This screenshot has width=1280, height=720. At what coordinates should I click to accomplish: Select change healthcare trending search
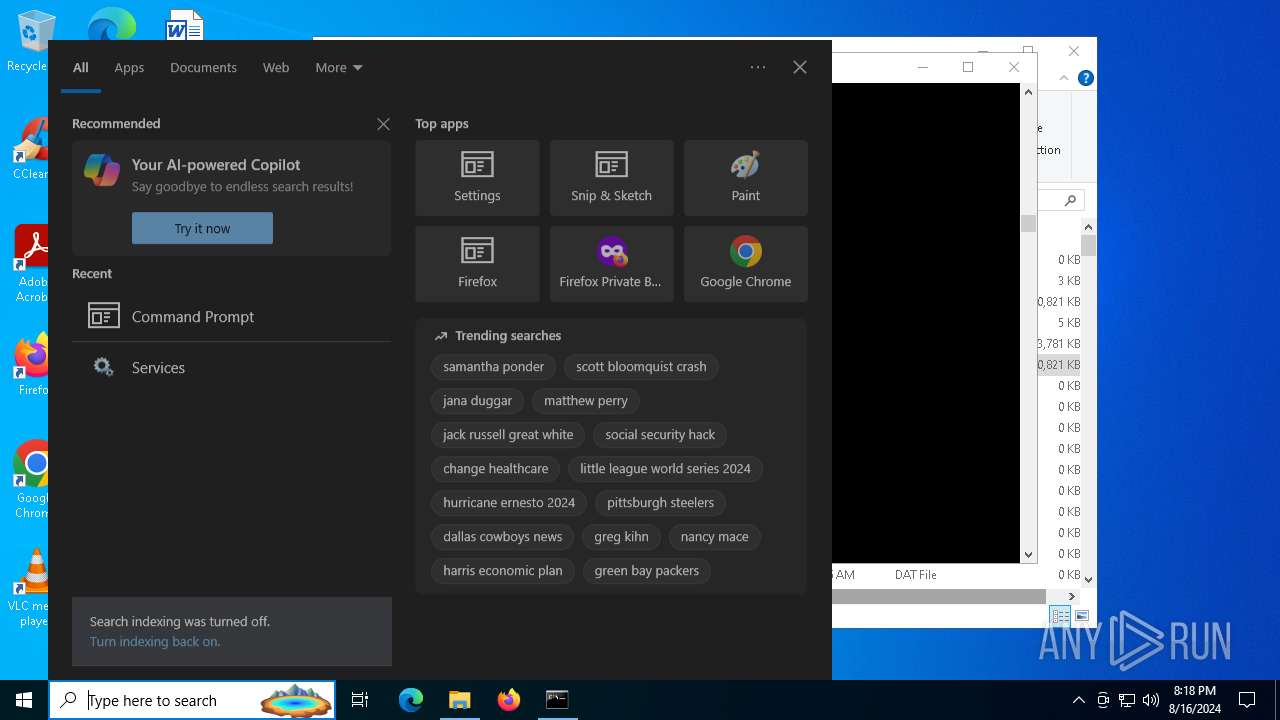(496, 469)
